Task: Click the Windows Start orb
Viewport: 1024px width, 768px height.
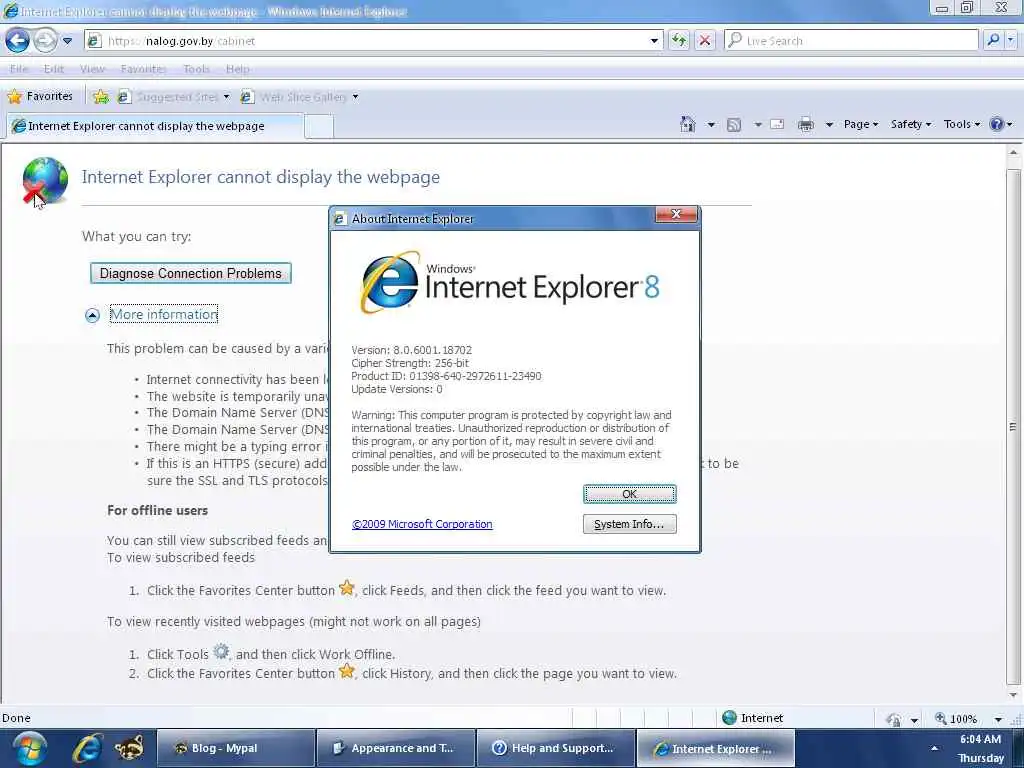Action: tap(29, 748)
